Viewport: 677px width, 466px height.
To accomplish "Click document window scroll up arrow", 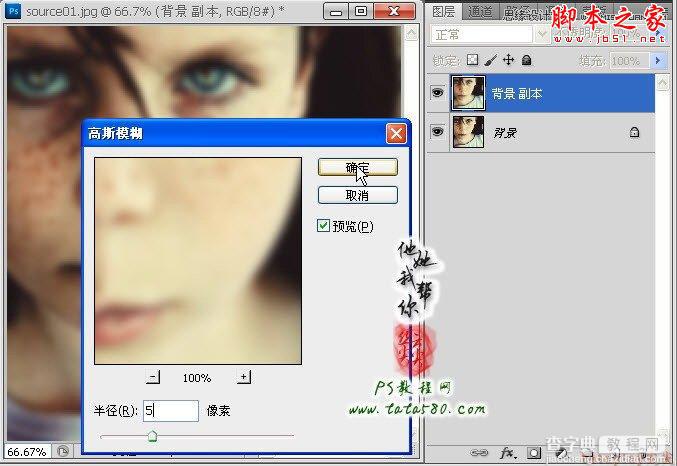I will (x=412, y=34).
